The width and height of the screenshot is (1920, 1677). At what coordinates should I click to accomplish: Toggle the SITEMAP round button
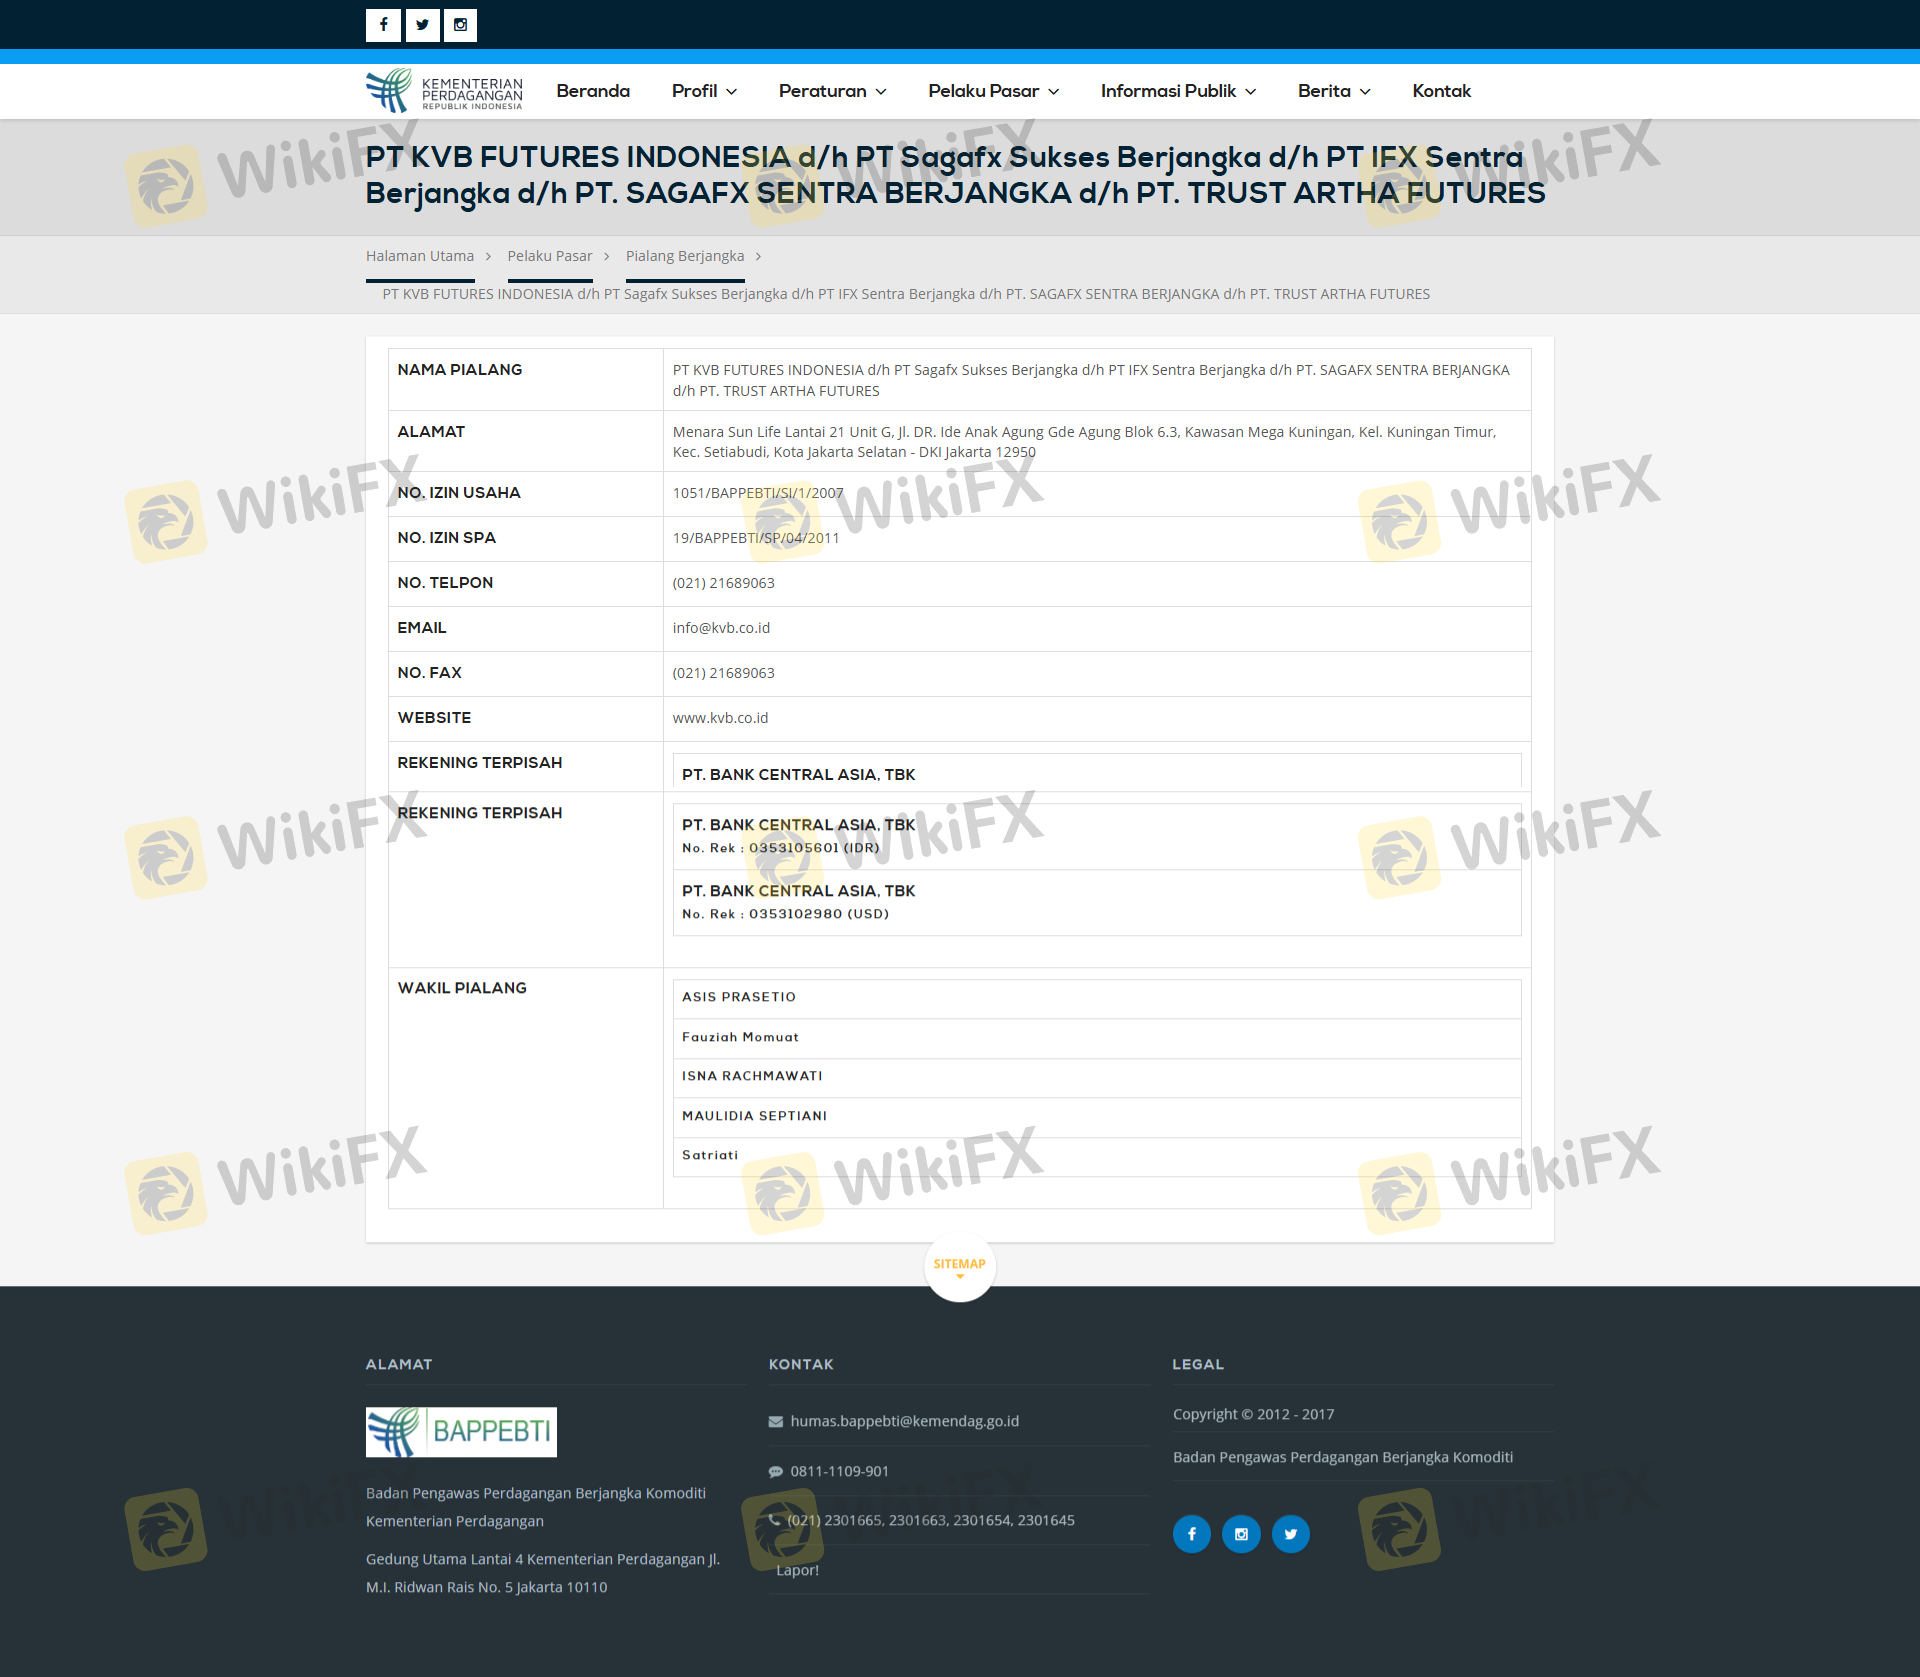click(x=959, y=1266)
